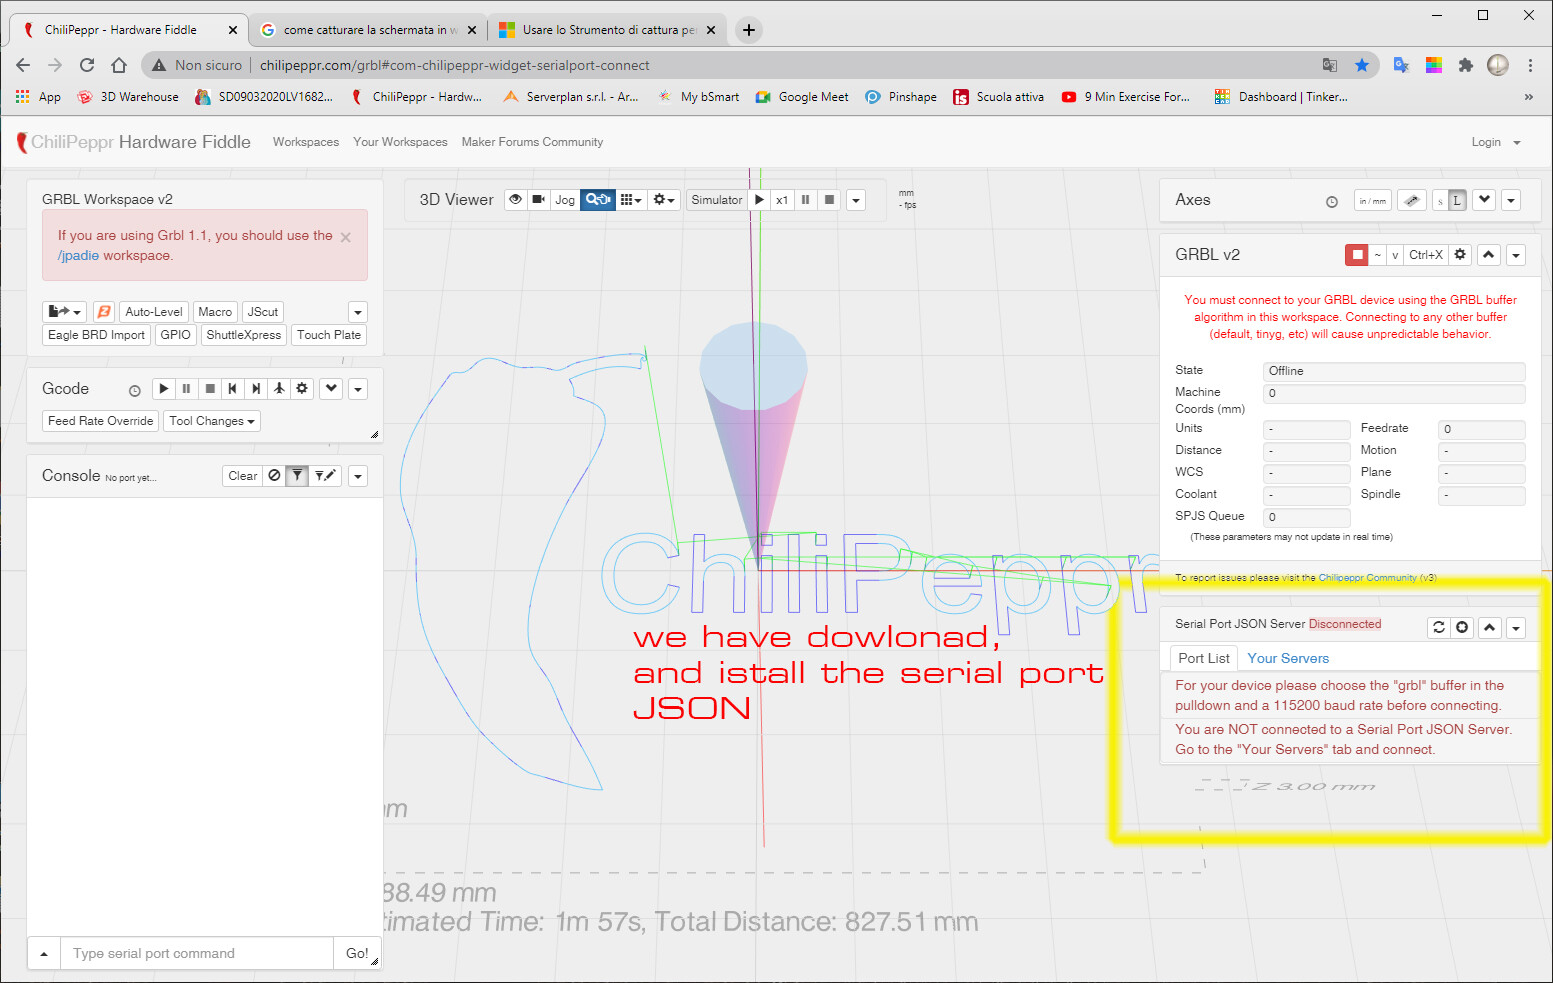This screenshot has height=983, width=1553.
Task: Click the Go! send button
Action: click(357, 953)
